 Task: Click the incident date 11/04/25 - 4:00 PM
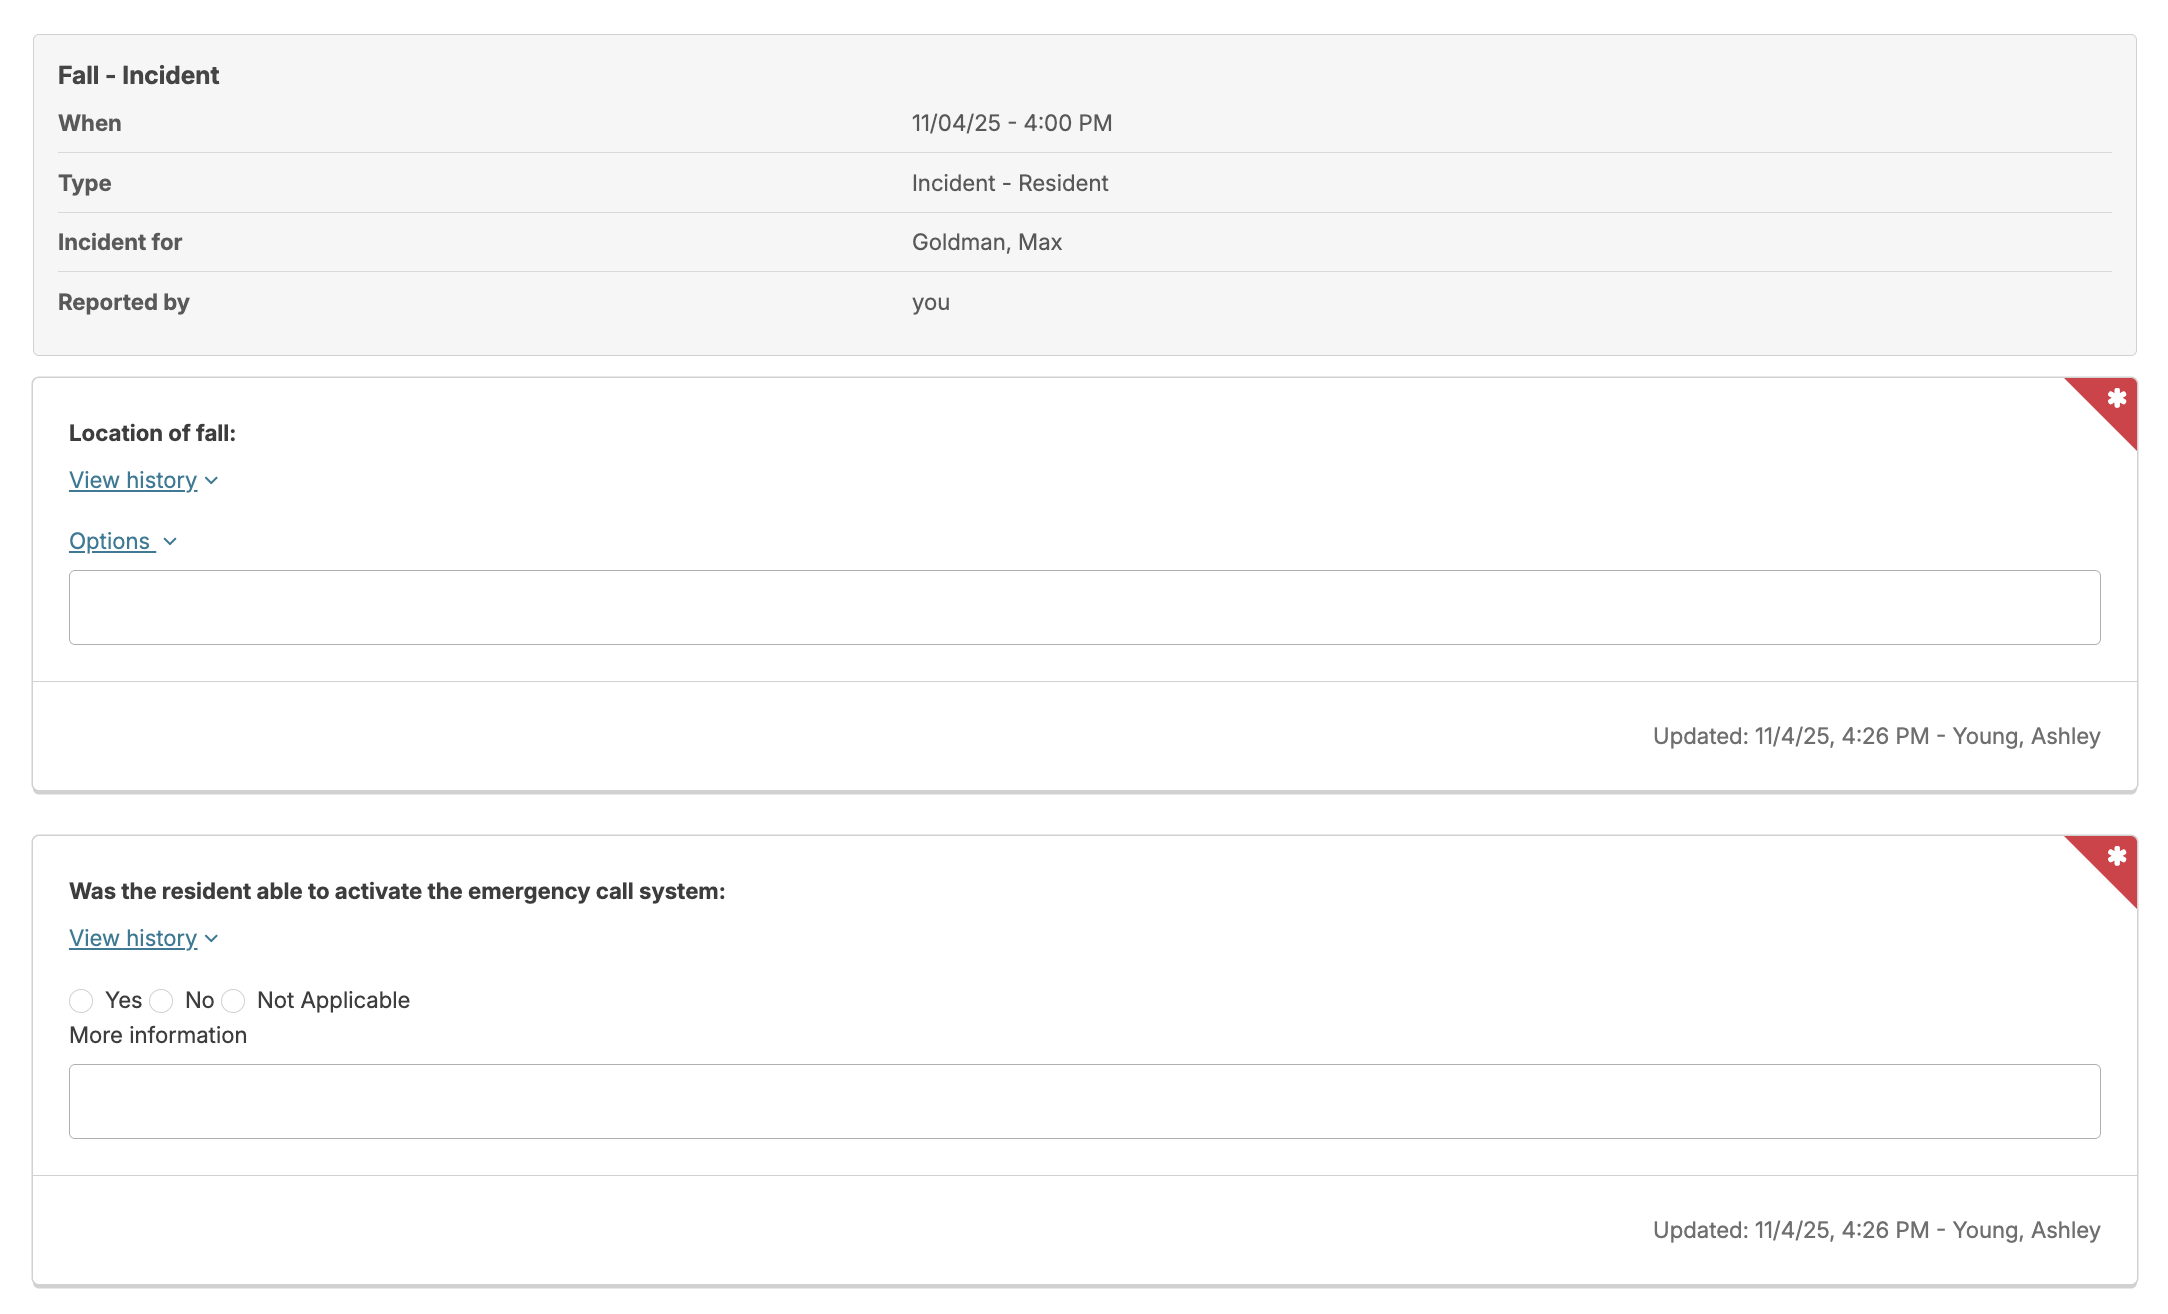pos(1011,124)
